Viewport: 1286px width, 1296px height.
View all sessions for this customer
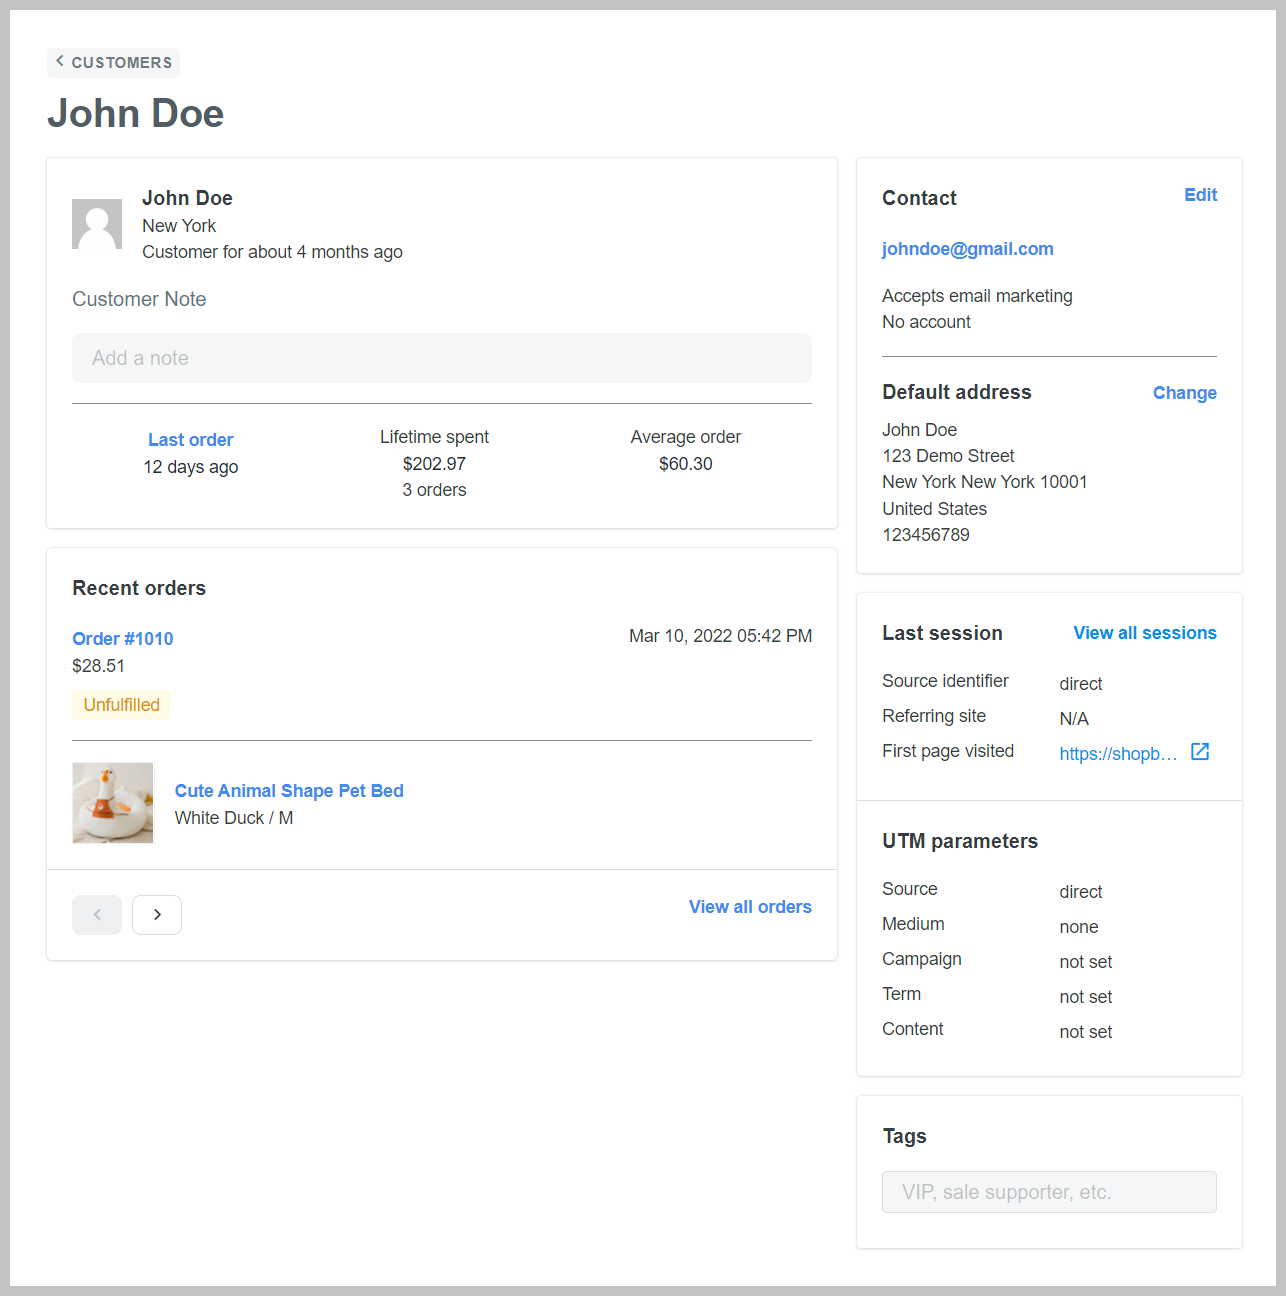[x=1144, y=633]
